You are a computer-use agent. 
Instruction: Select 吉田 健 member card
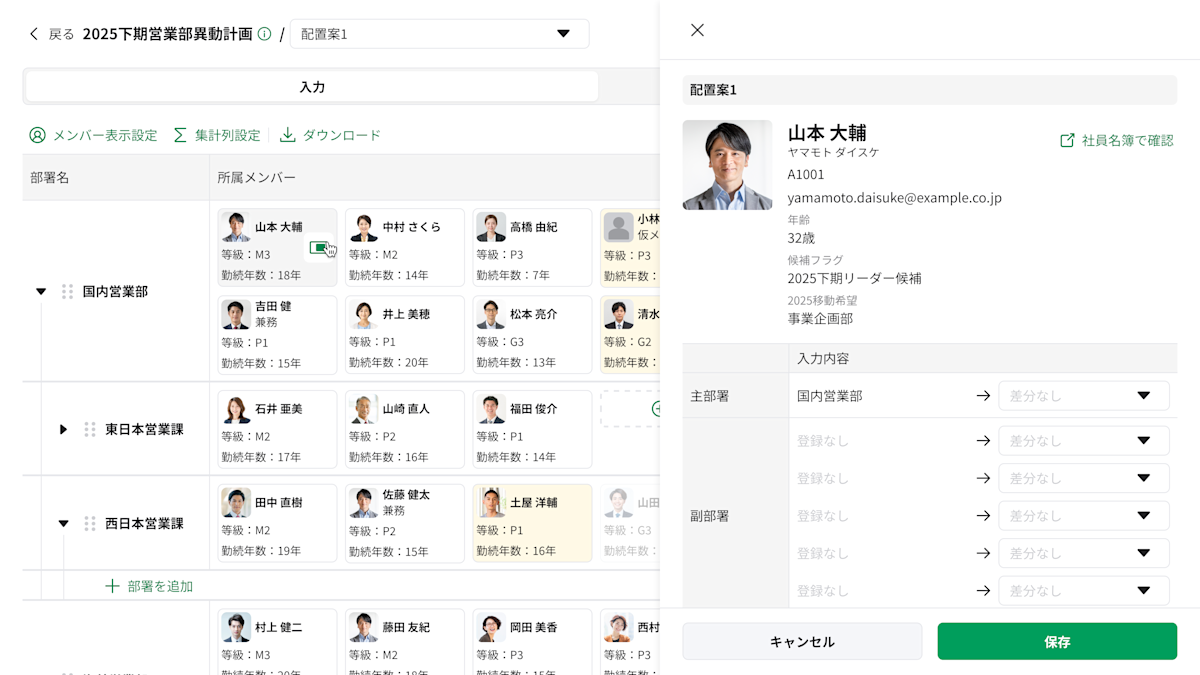pos(277,335)
